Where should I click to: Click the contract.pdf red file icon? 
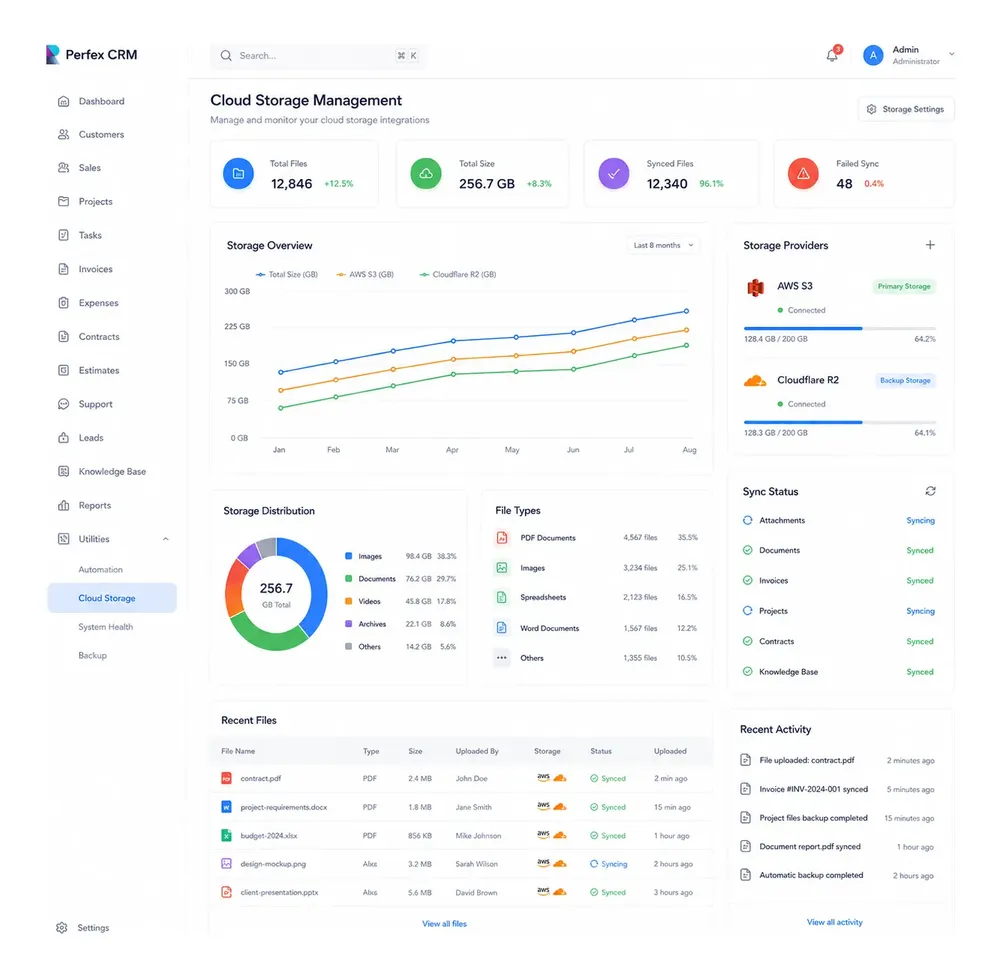(226, 778)
